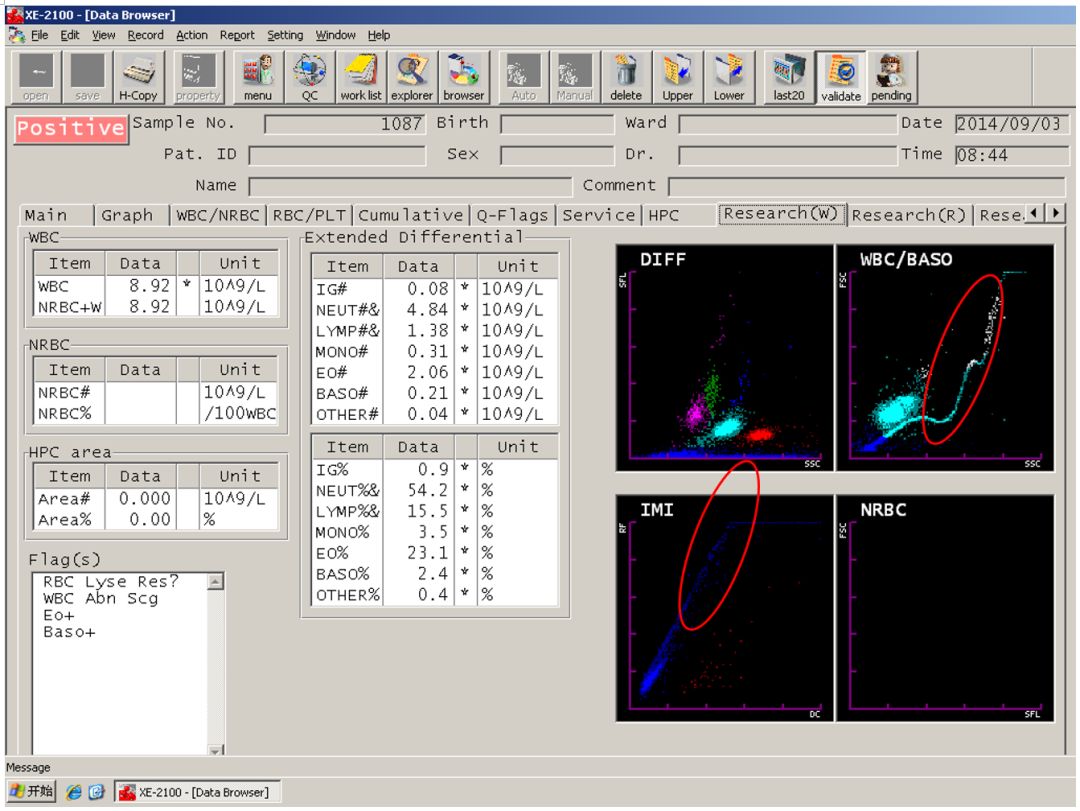Click the Date field showing 2014/09/03
The width and height of the screenshot is (1080, 811).
(1012, 124)
